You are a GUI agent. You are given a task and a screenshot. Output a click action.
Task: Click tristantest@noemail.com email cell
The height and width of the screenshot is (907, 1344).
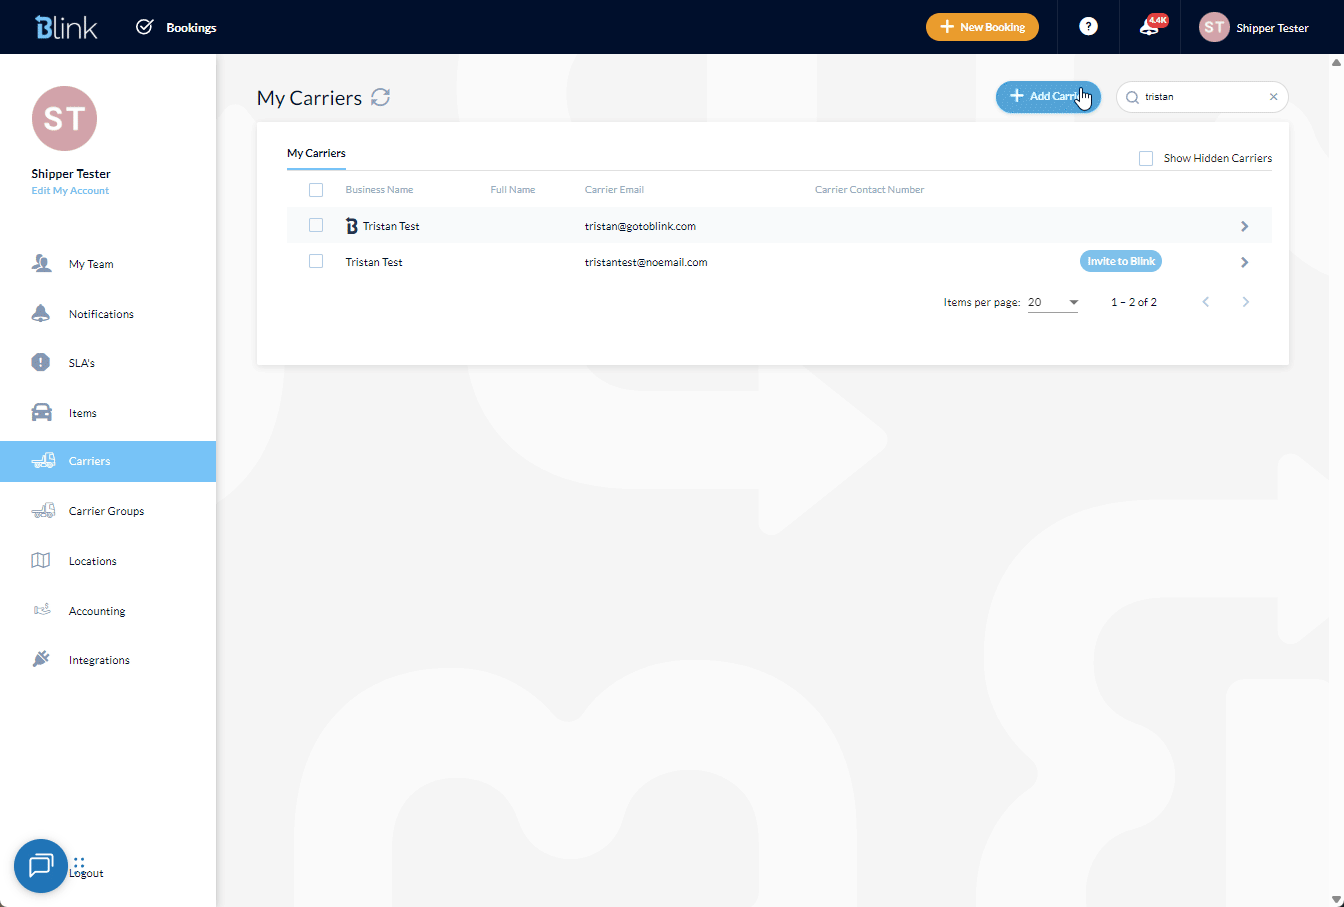pyautogui.click(x=646, y=262)
